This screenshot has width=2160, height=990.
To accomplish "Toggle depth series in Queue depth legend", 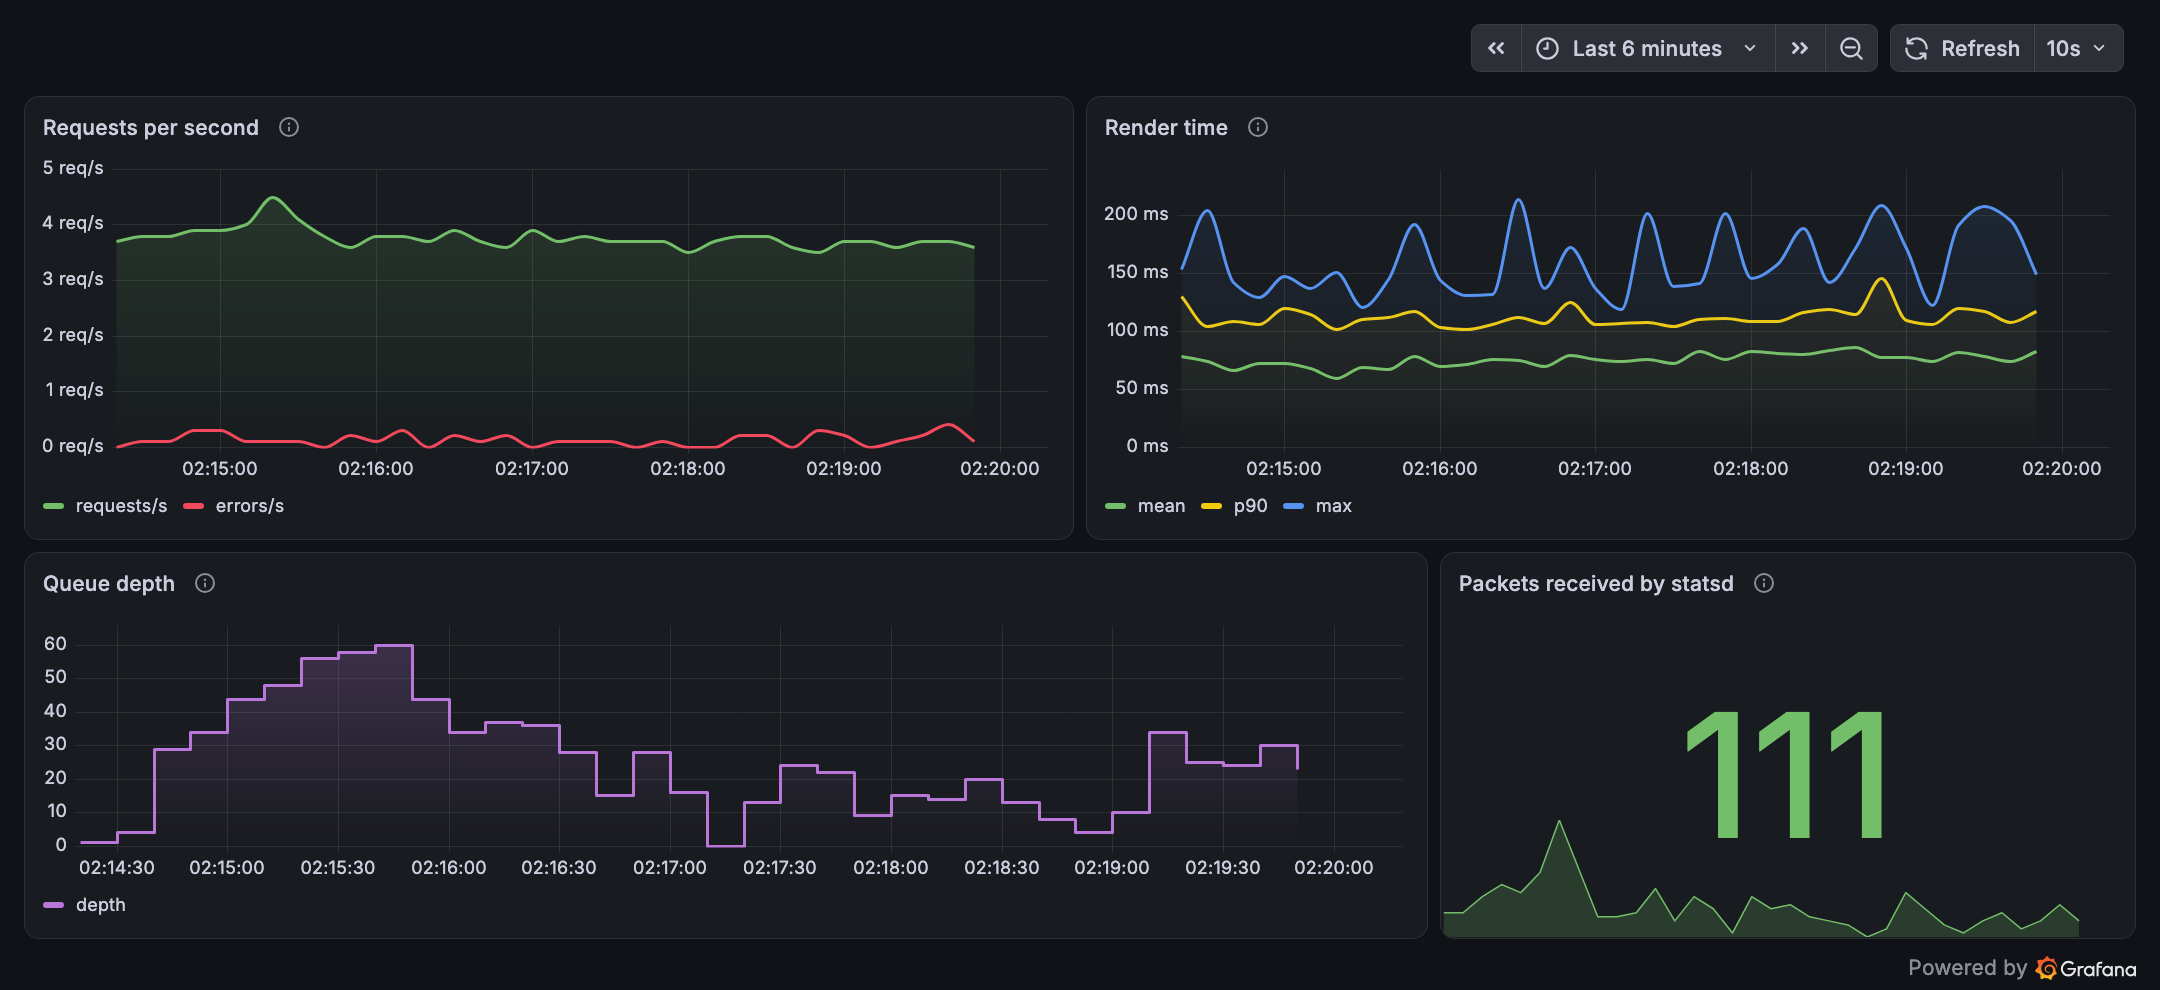I will [x=101, y=905].
